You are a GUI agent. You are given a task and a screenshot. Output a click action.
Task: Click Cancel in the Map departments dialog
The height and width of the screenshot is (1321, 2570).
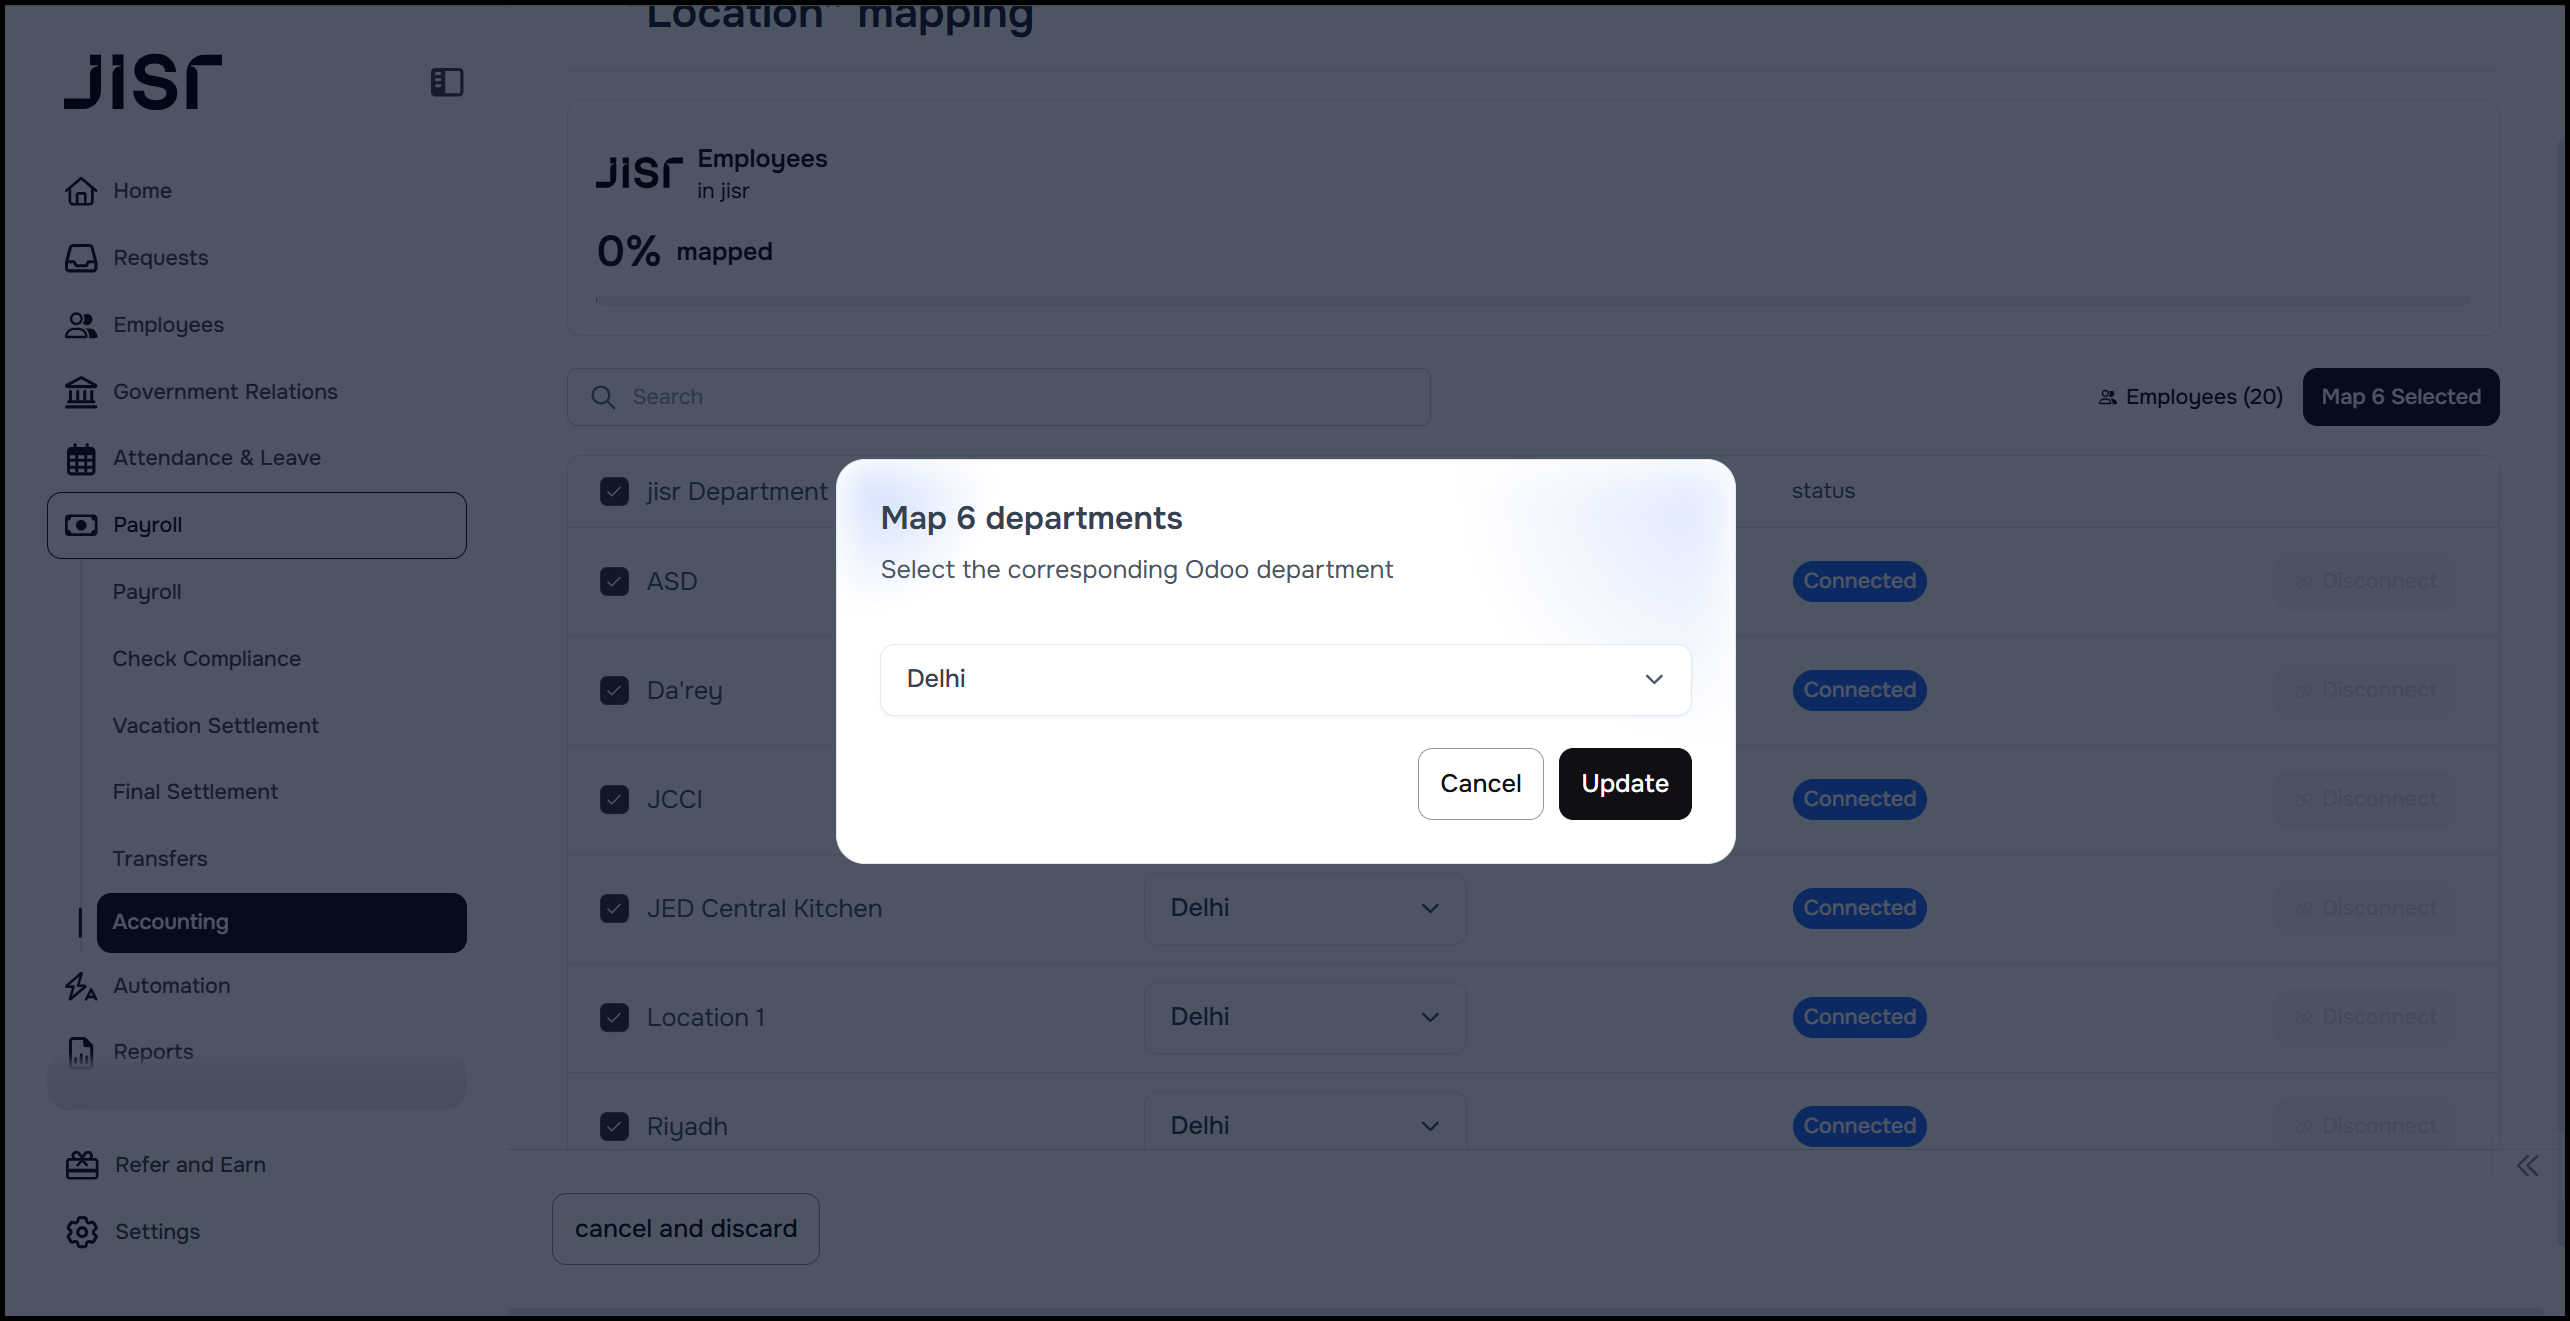1480,784
